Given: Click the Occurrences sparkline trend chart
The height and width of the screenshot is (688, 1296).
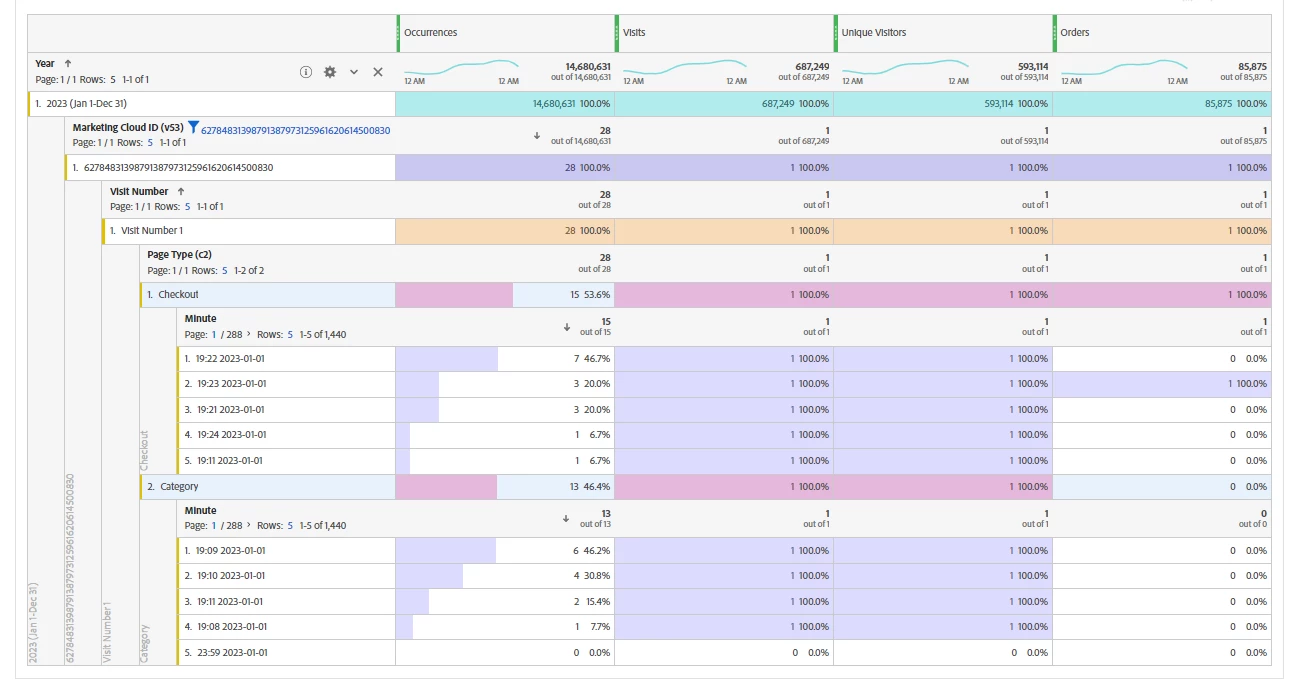Looking at the screenshot, I should click(461, 69).
